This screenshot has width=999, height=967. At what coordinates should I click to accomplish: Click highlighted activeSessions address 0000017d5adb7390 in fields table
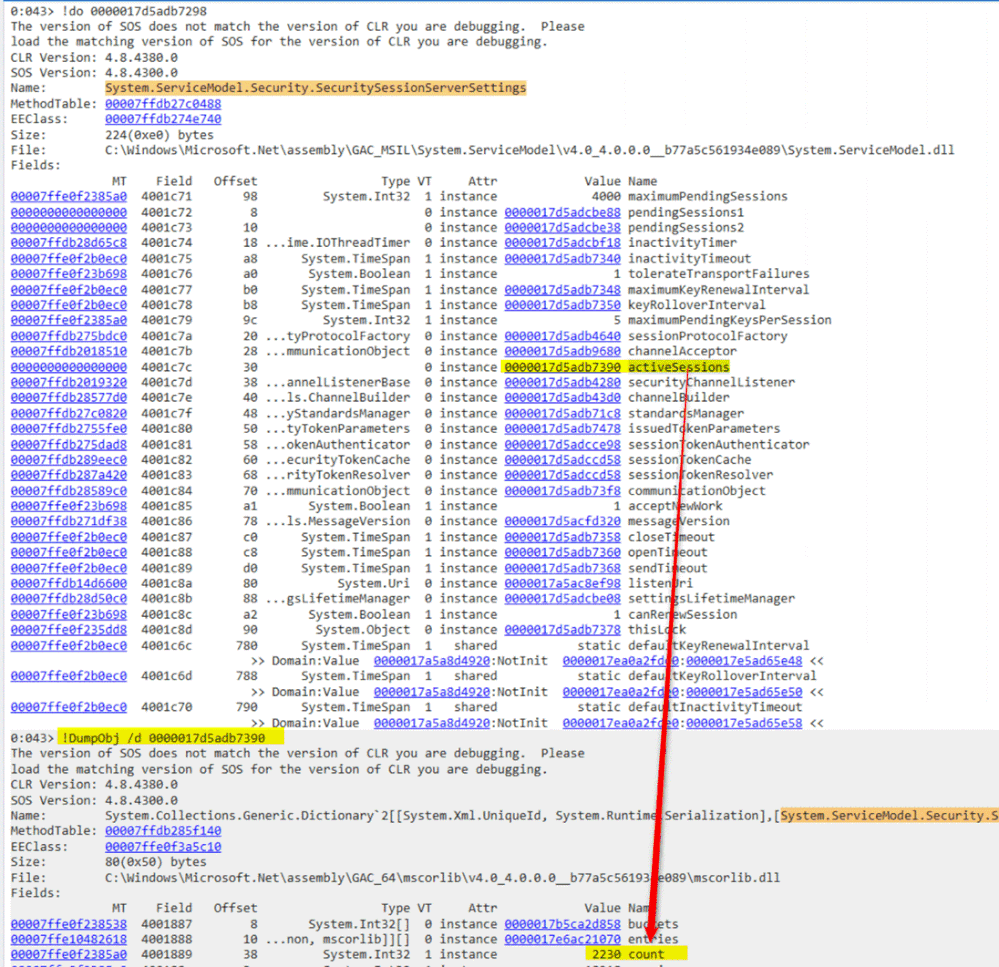(x=562, y=367)
